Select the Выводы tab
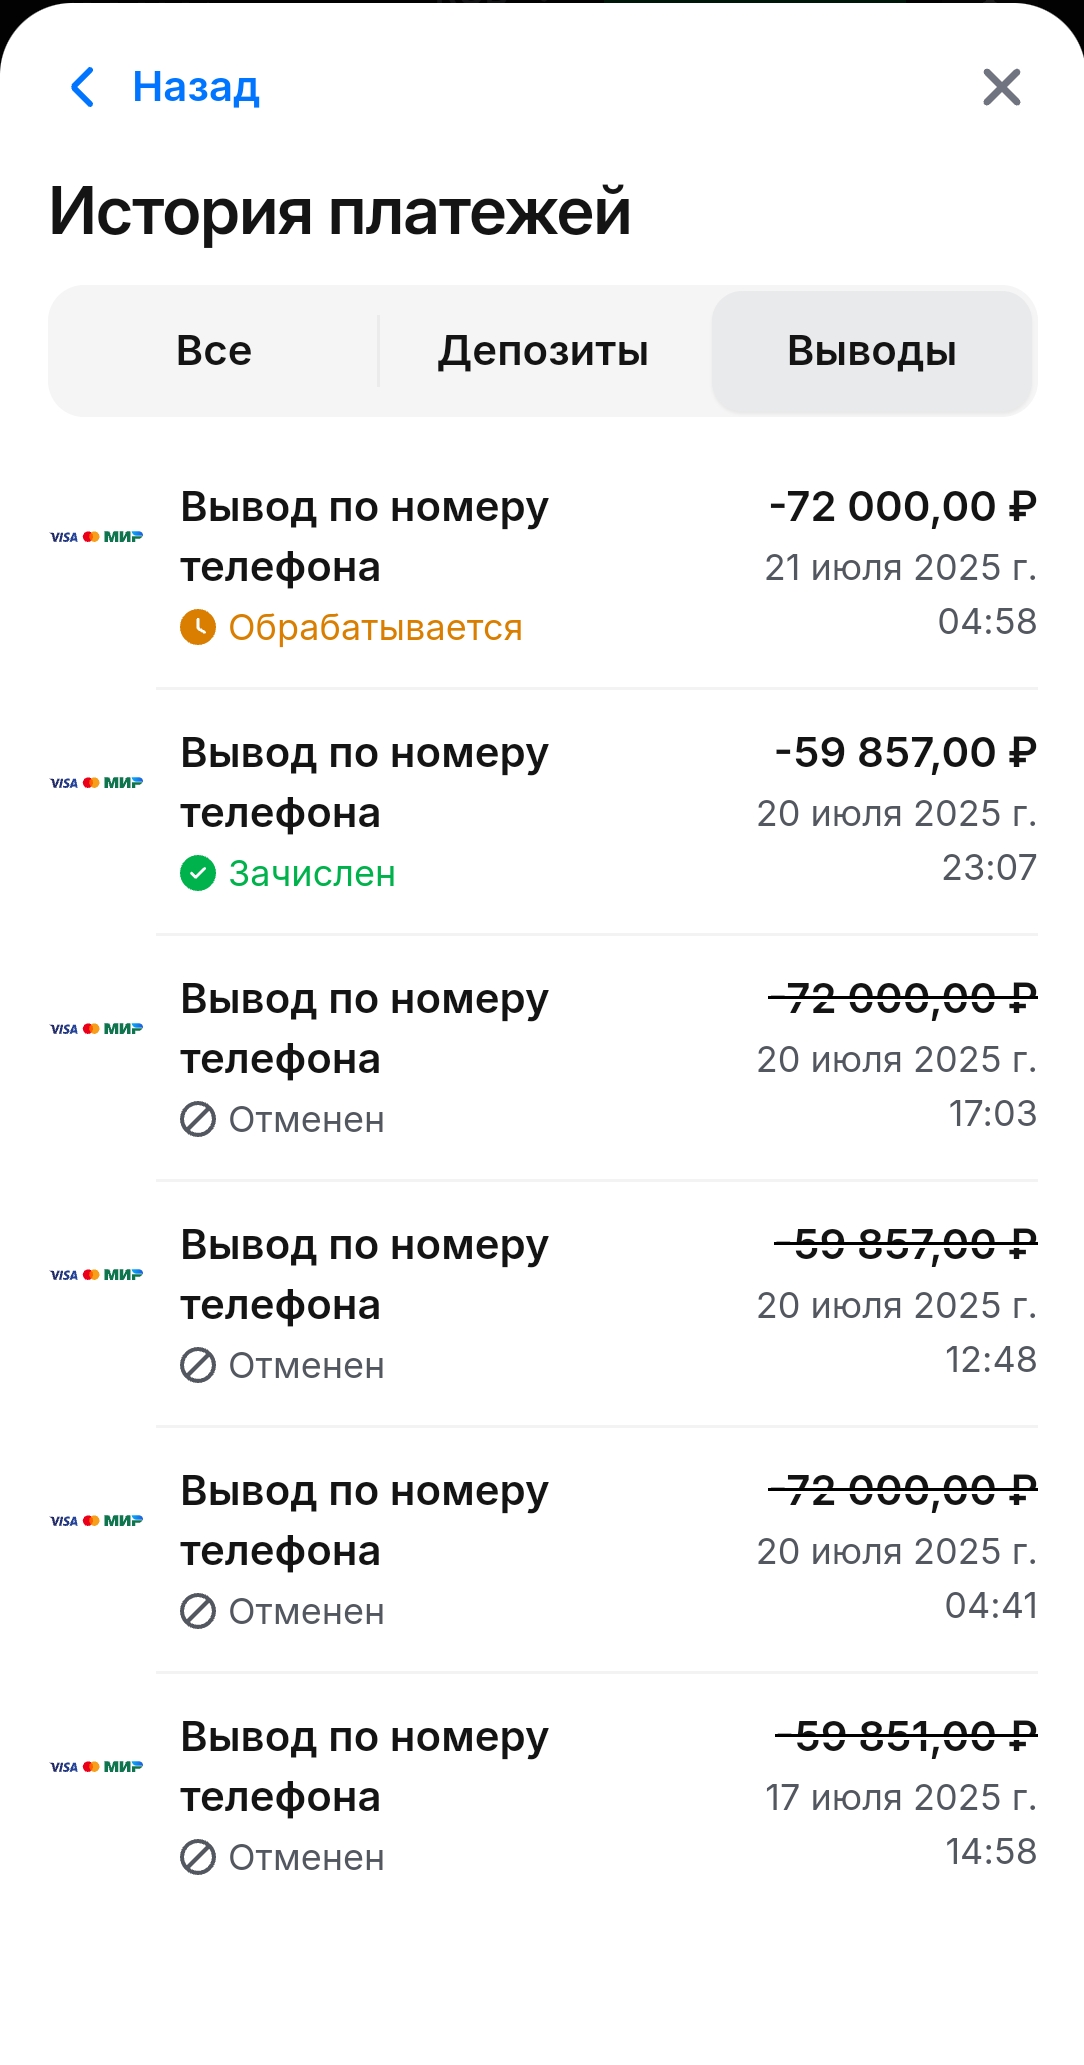This screenshot has height=2065, width=1084. click(871, 351)
